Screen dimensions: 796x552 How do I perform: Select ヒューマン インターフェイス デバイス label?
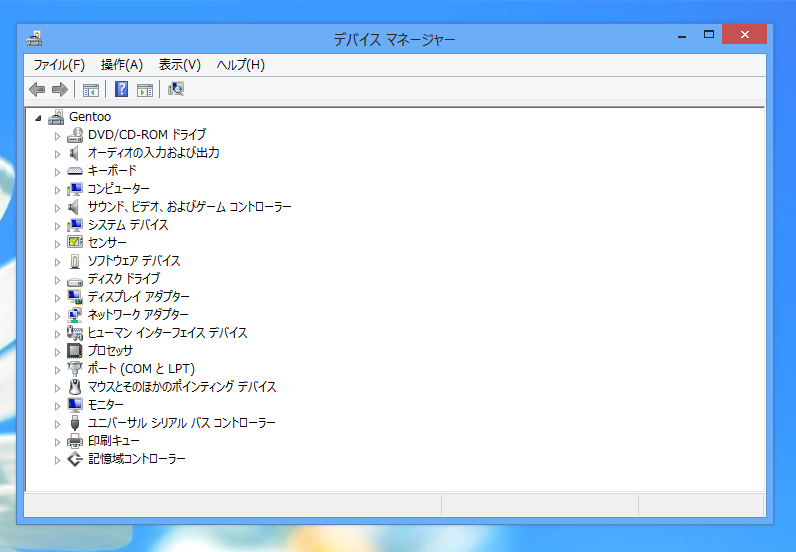(168, 333)
